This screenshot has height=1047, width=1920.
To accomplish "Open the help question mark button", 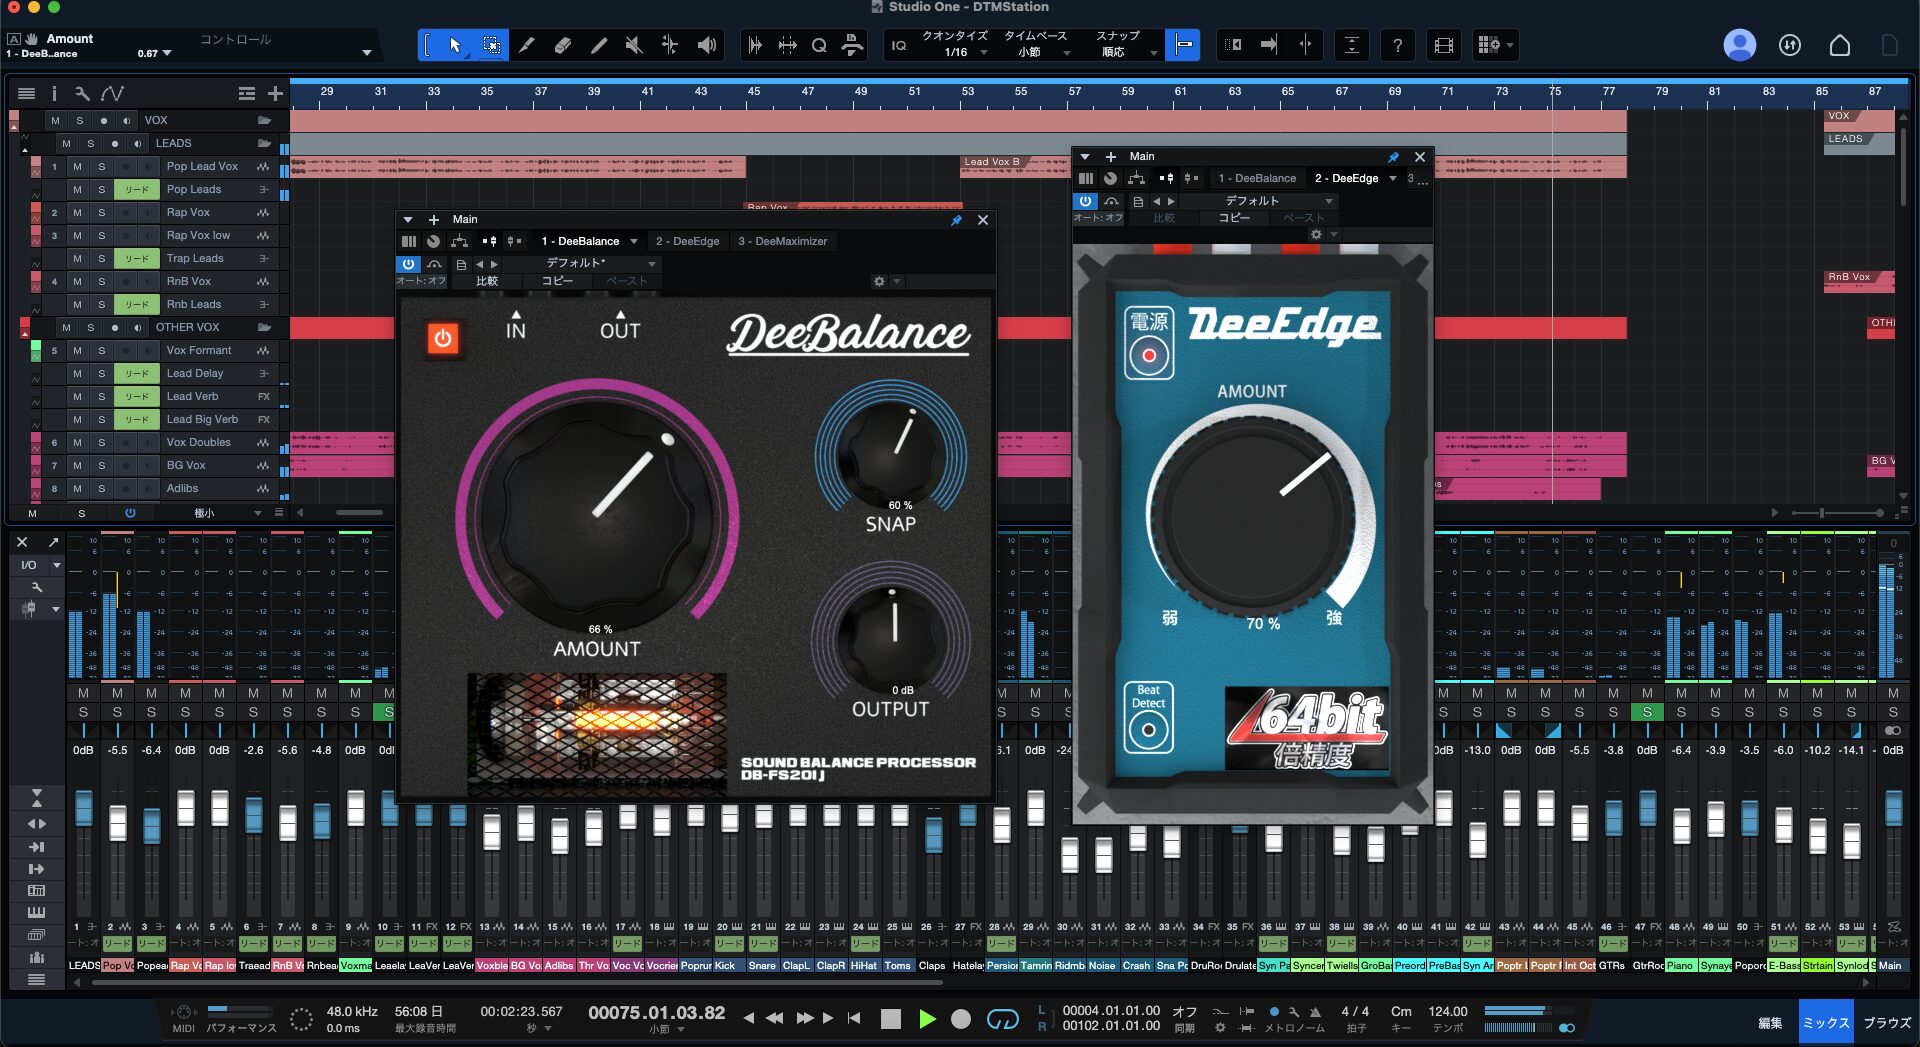I will [1397, 45].
